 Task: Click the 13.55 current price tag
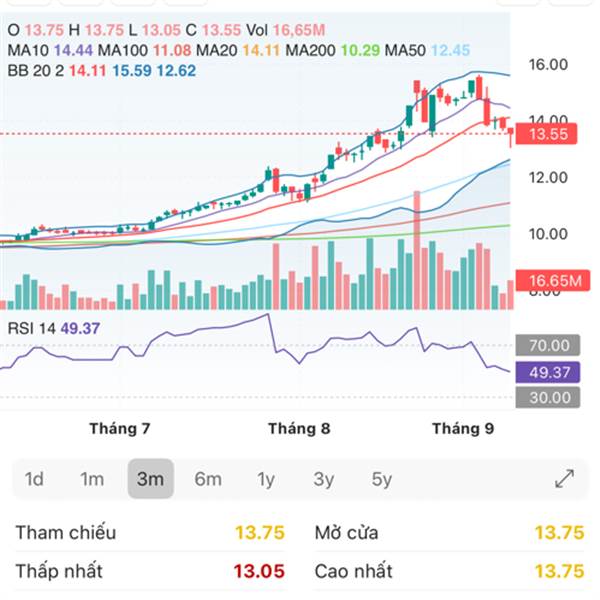pos(546,134)
